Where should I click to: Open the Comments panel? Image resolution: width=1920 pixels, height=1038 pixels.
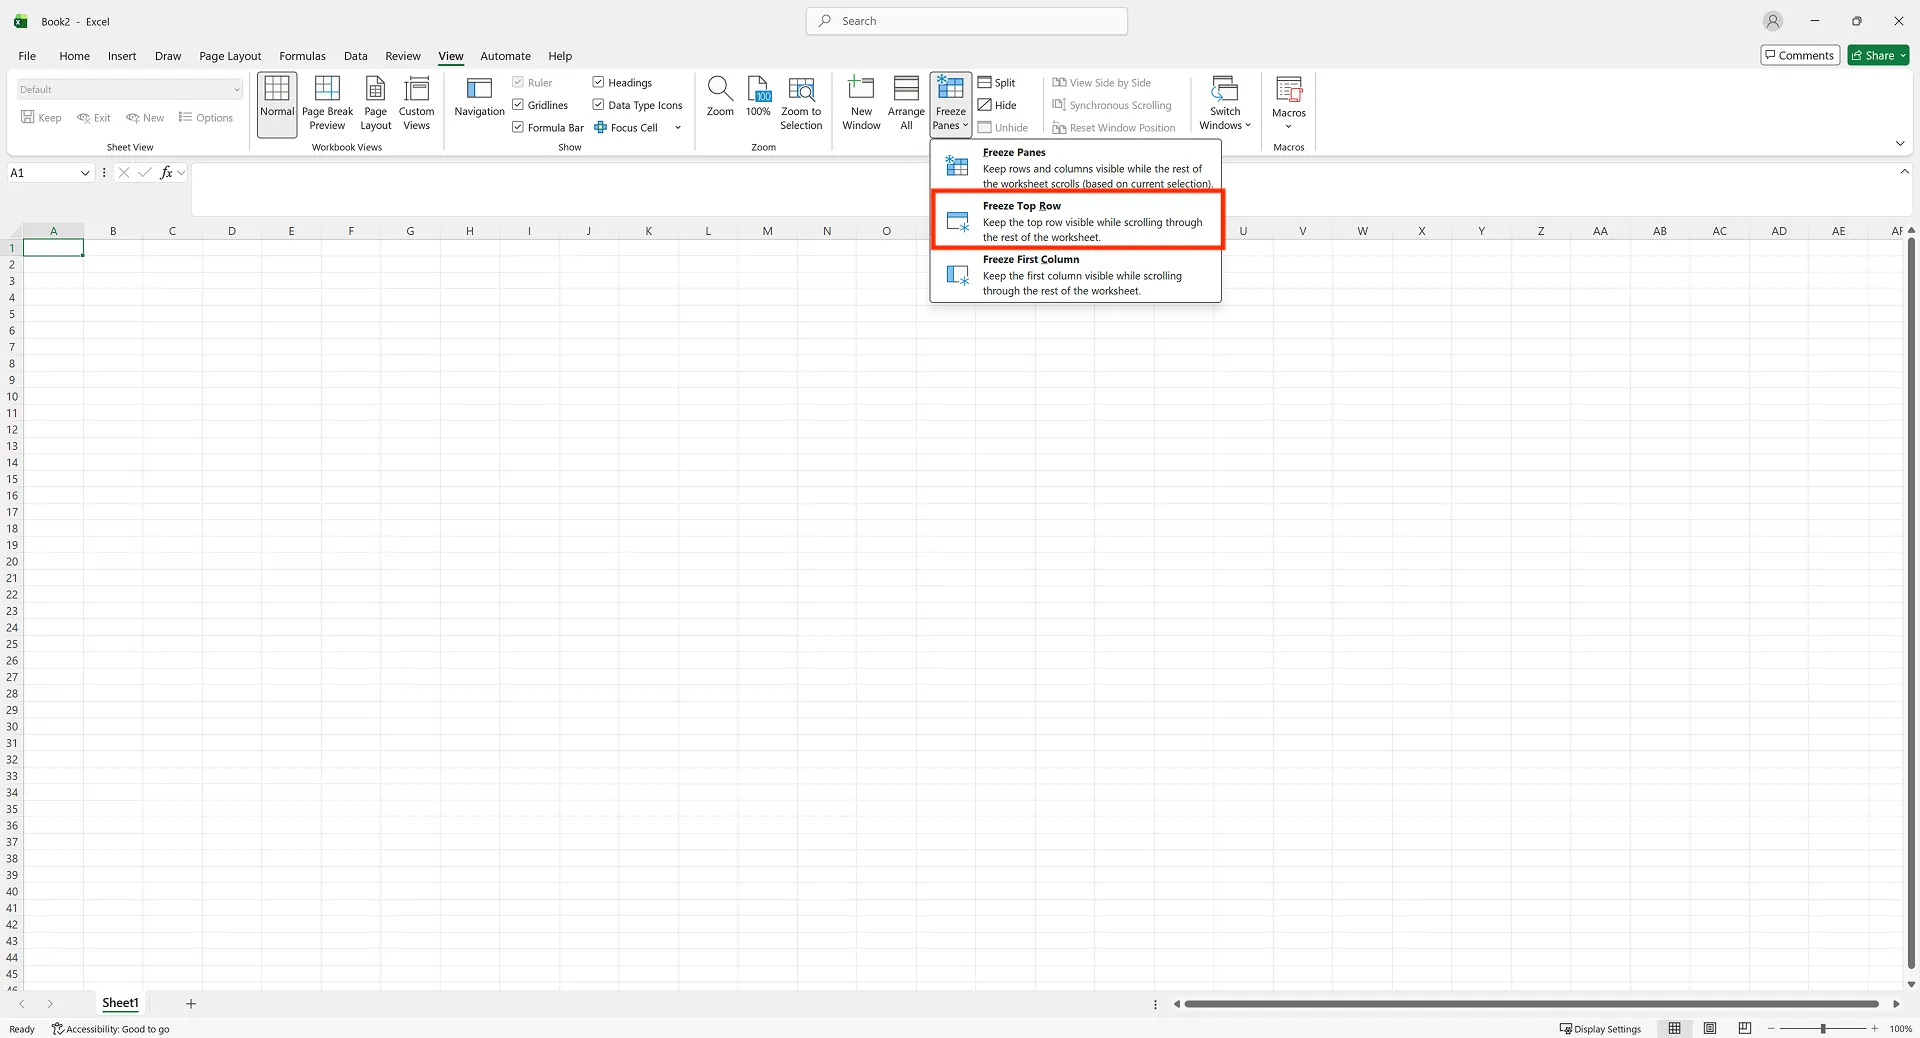[x=1799, y=55]
